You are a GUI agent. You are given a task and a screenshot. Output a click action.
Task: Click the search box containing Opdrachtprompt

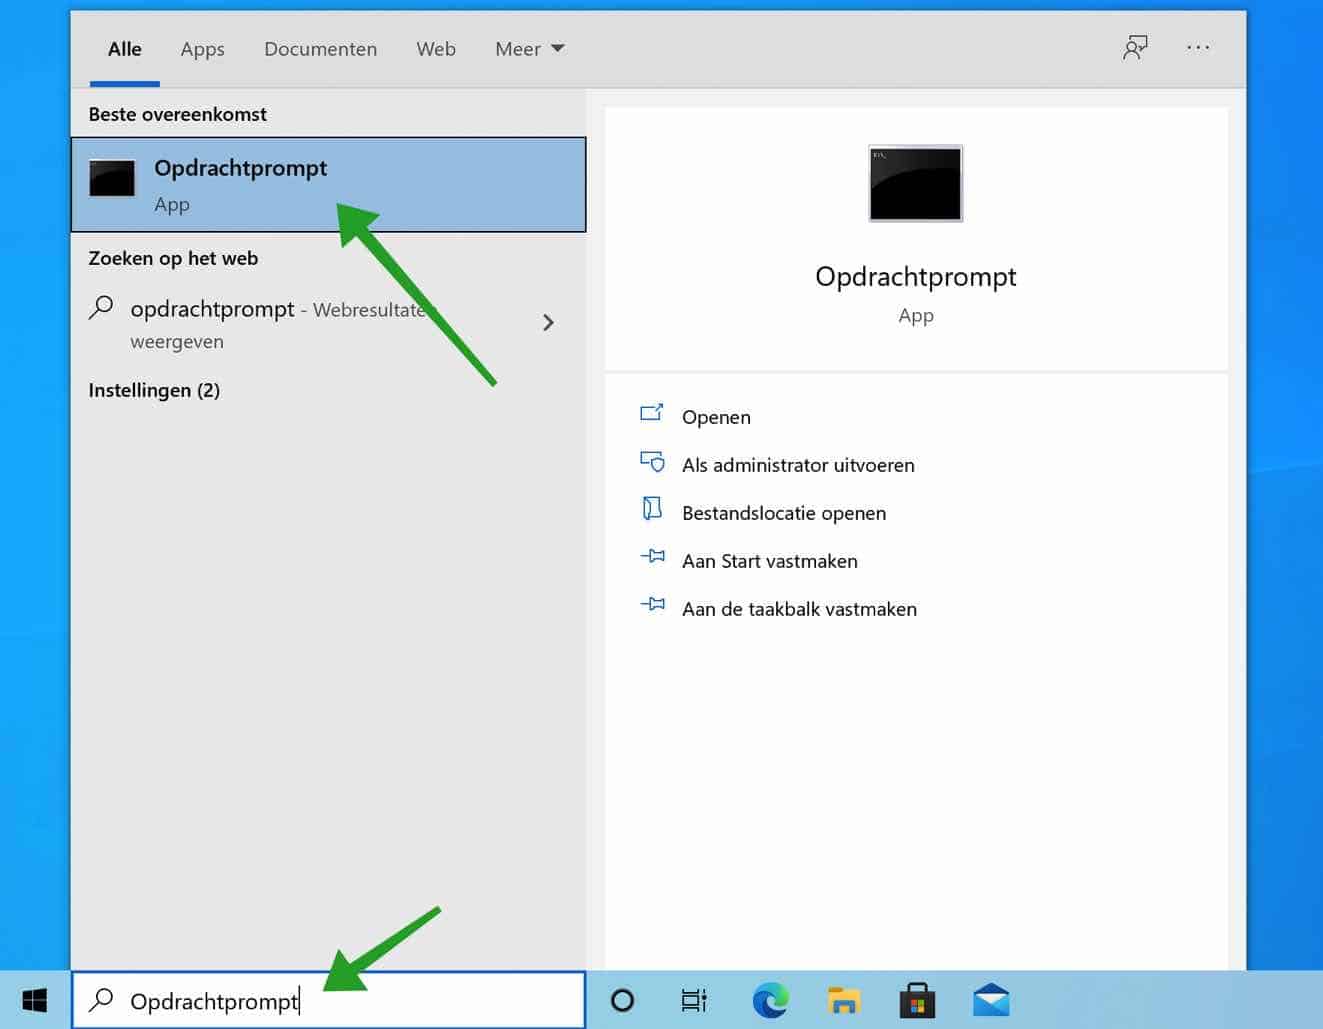(329, 1000)
